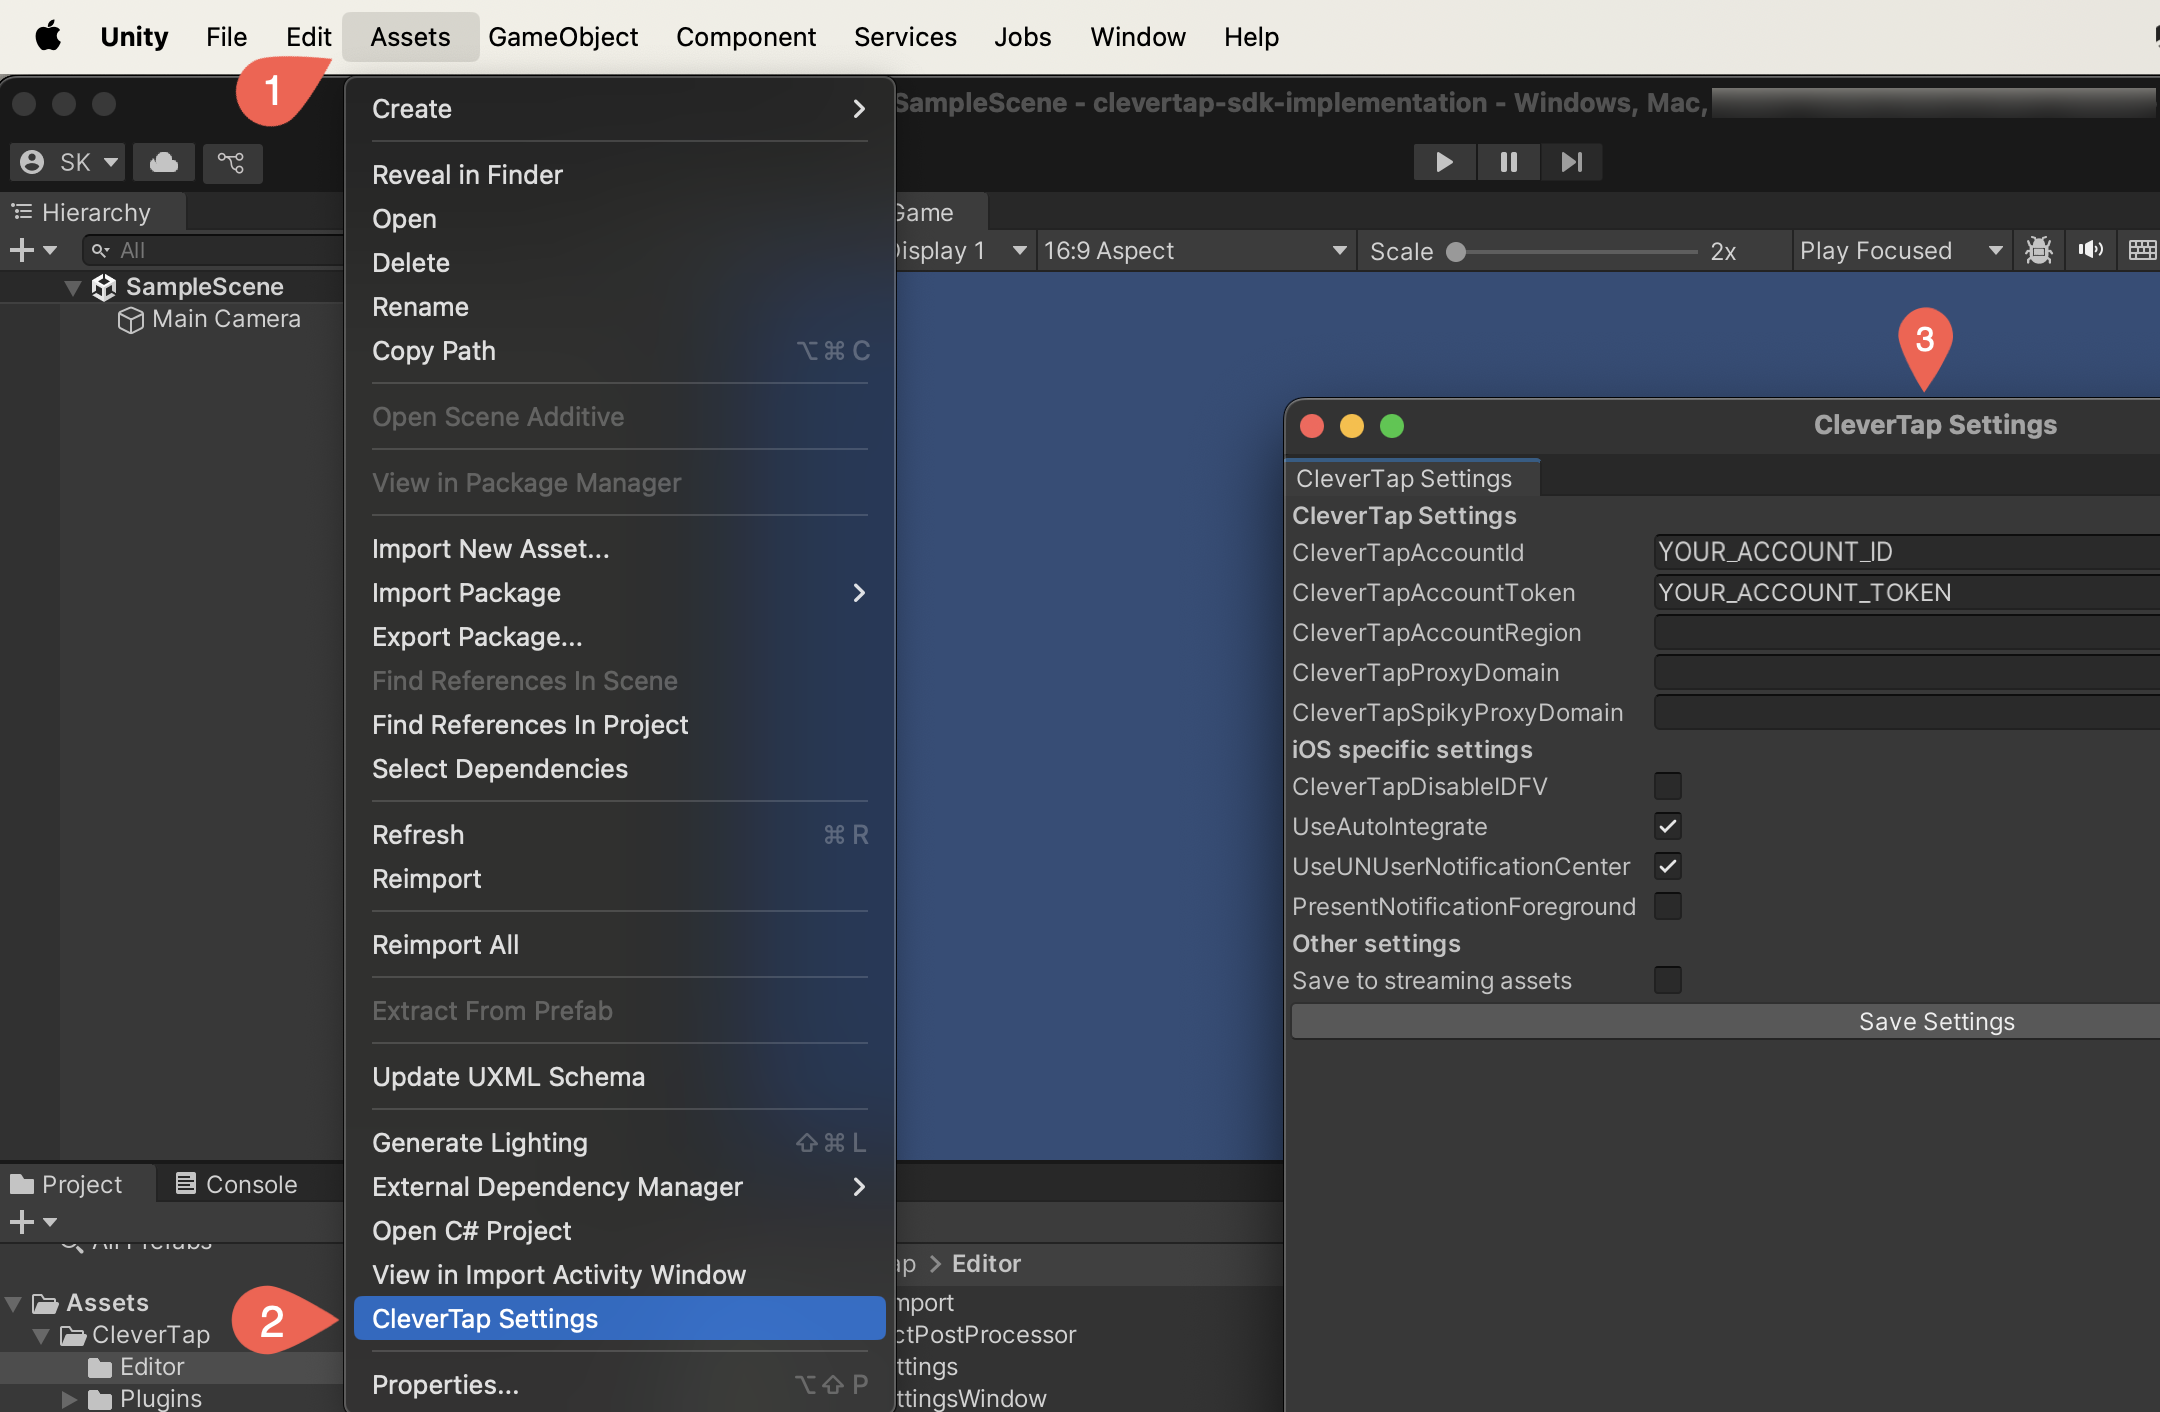Viewport: 2160px width, 1412px height.
Task: Click Editor in the Project breadcrumb
Action: click(986, 1264)
